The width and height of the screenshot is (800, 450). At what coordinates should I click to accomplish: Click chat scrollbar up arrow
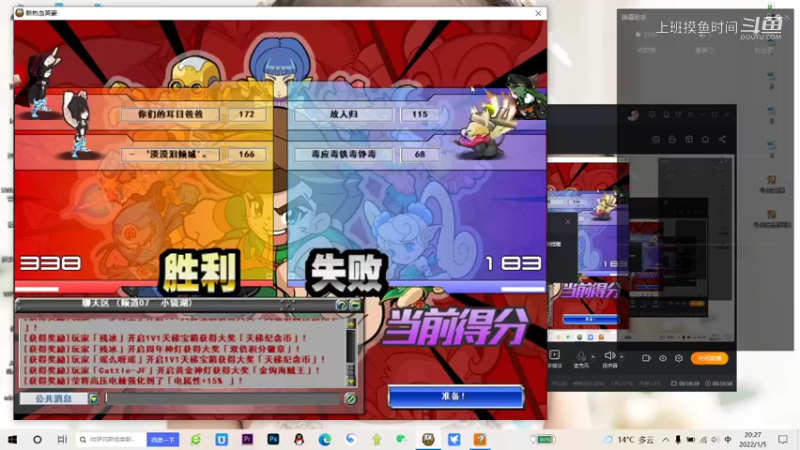(x=351, y=324)
